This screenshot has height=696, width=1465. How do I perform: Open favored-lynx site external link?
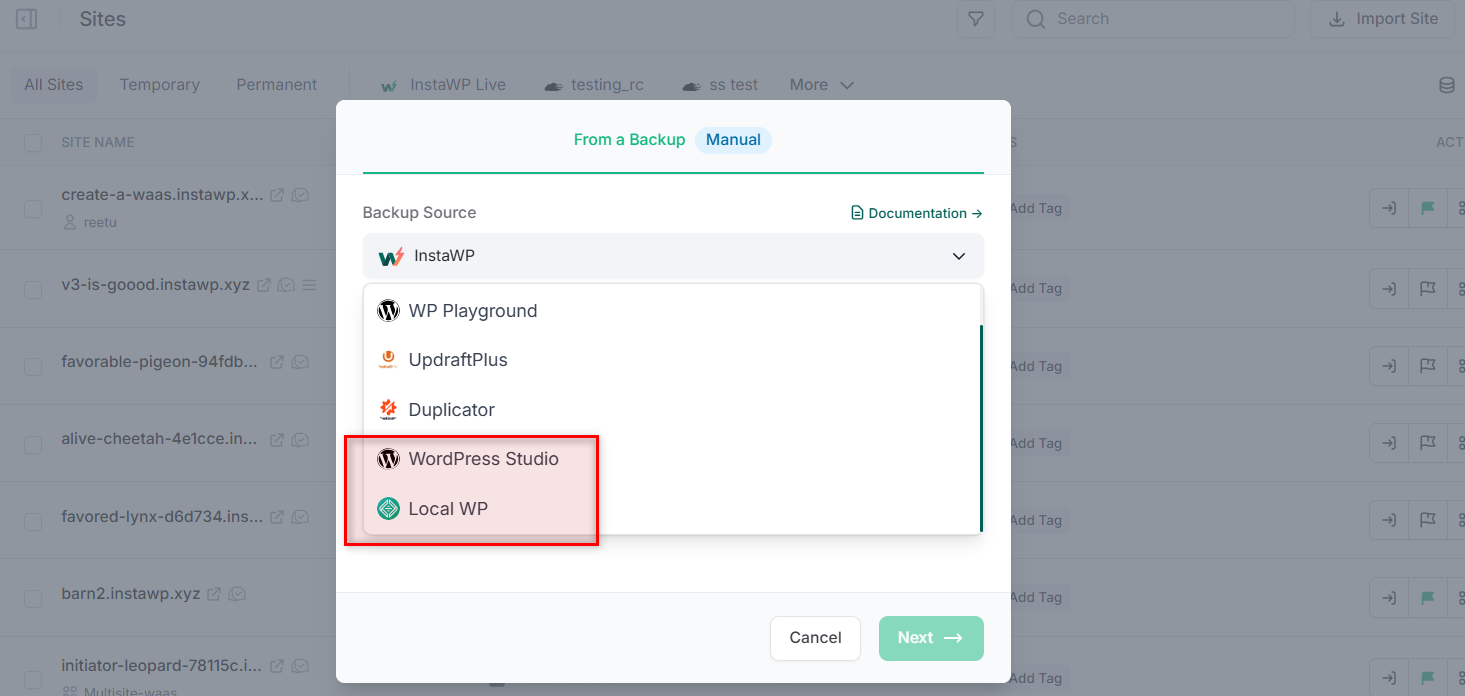point(277,517)
